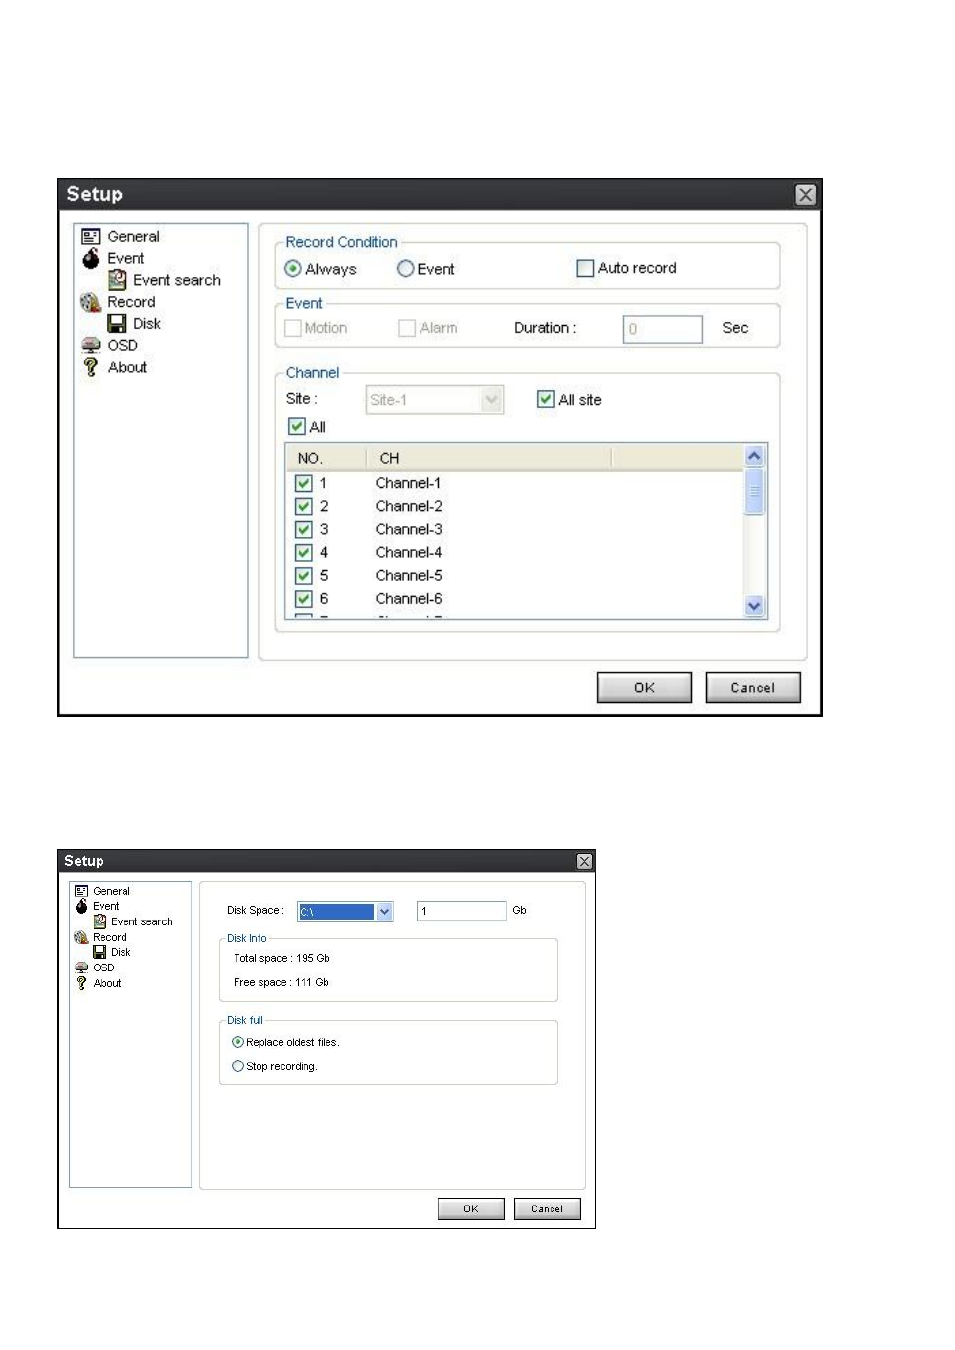
Task: Enable Auto record checkbox
Action: click(x=585, y=268)
